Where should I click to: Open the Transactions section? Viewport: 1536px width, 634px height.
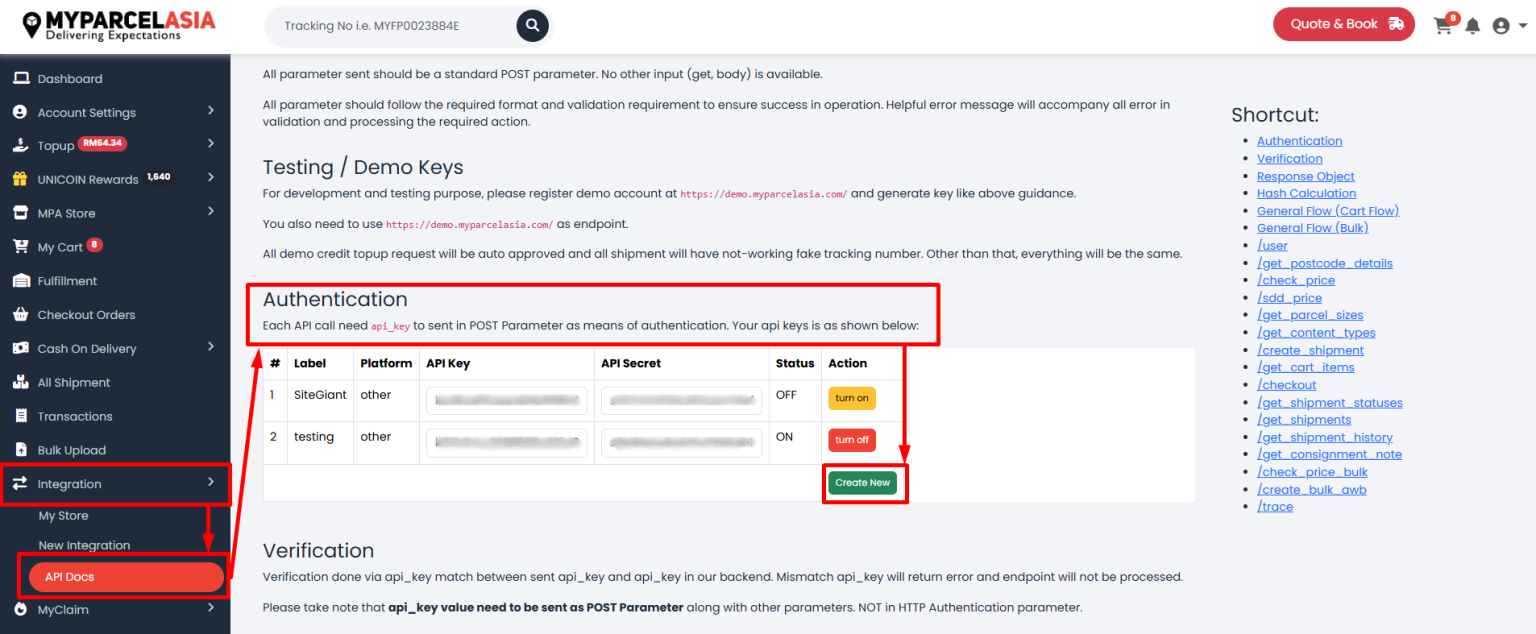coord(78,416)
